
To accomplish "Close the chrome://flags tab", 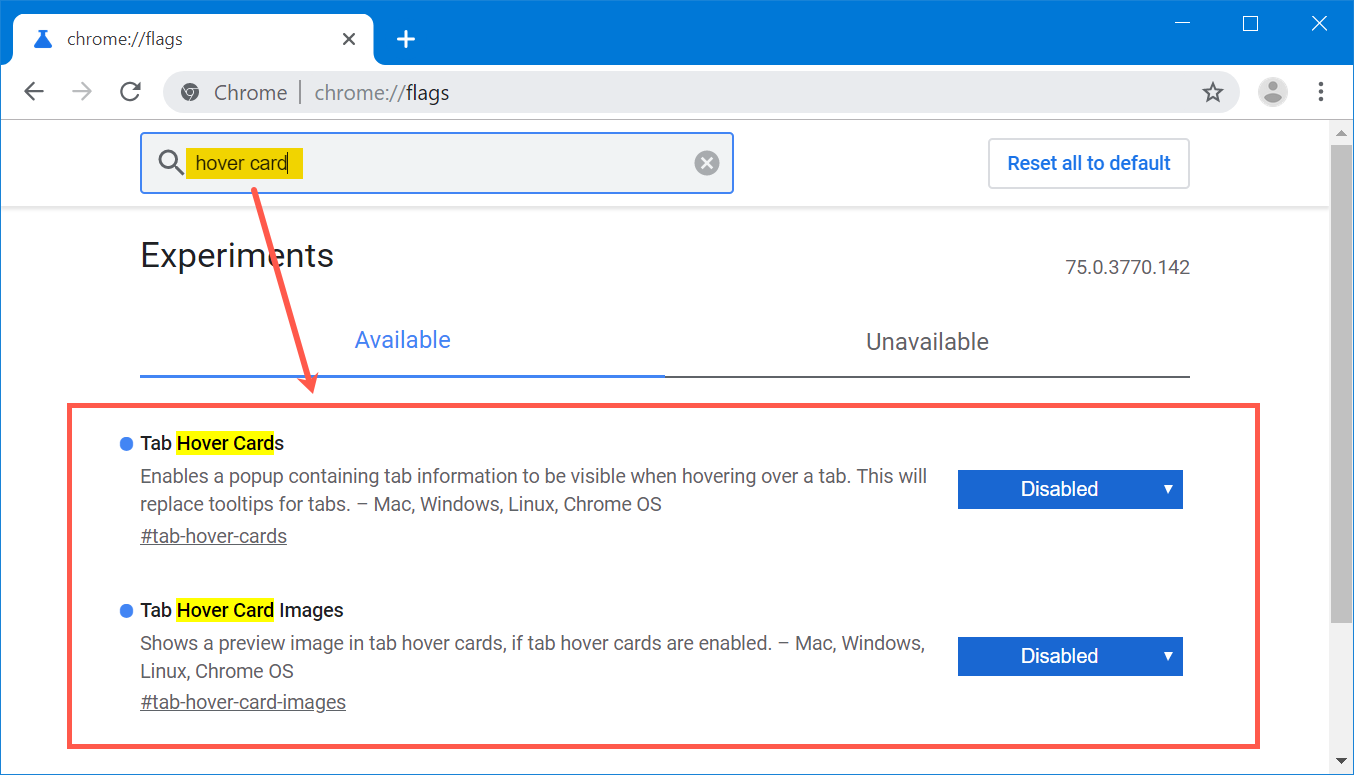I will (348, 39).
